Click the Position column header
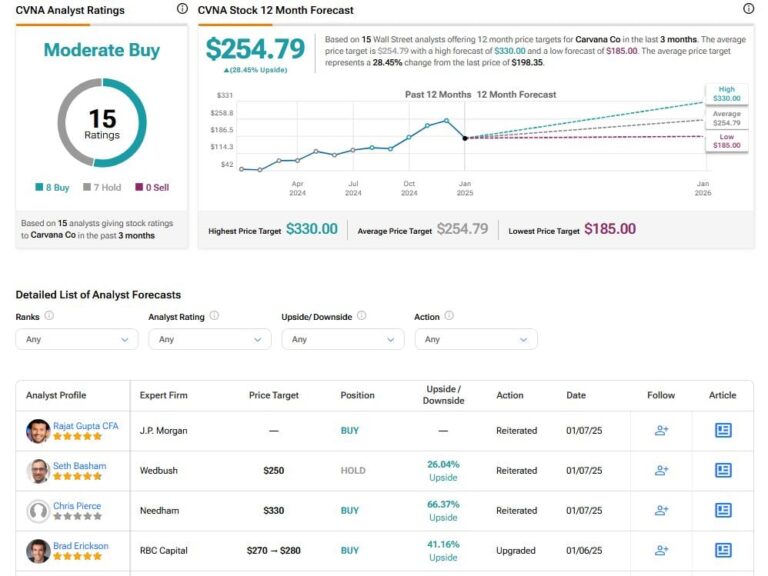The width and height of the screenshot is (768, 576). [x=358, y=395]
